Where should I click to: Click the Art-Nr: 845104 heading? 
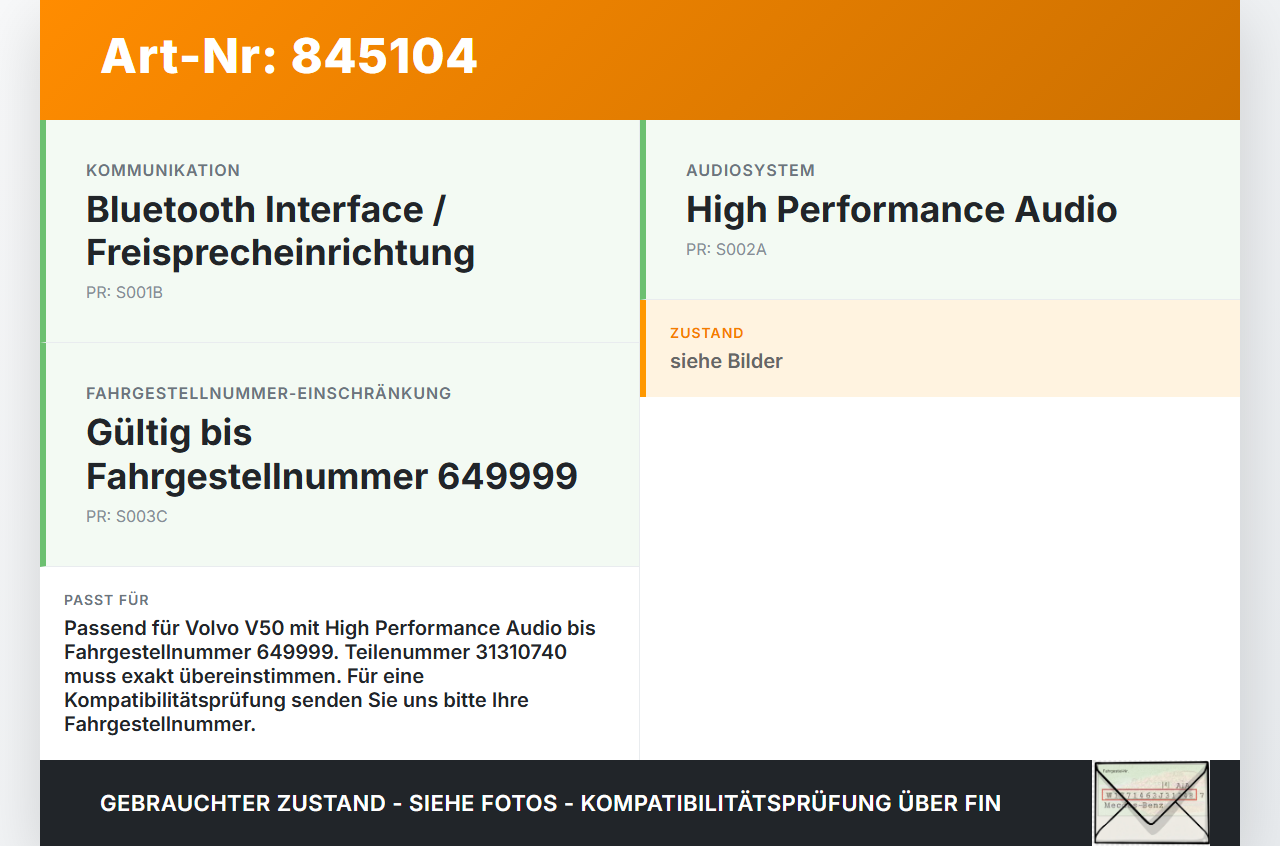[x=289, y=56]
